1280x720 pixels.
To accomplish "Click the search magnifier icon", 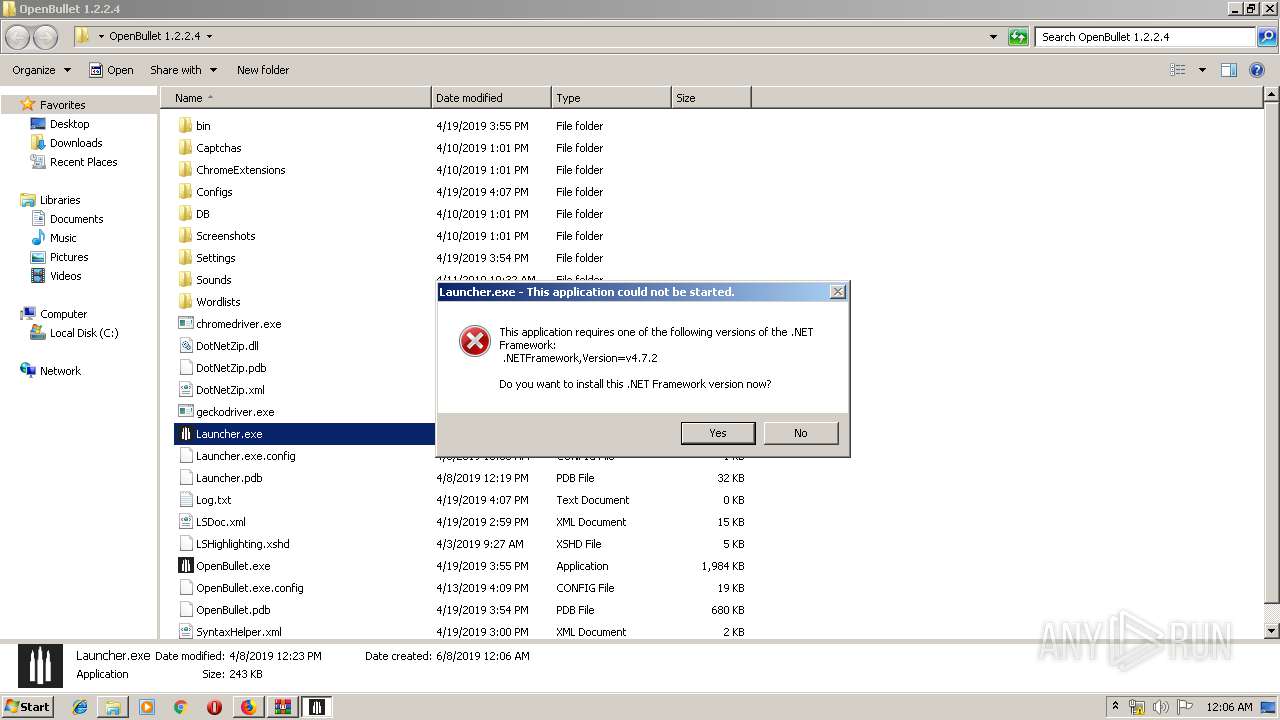I will coord(1266,37).
